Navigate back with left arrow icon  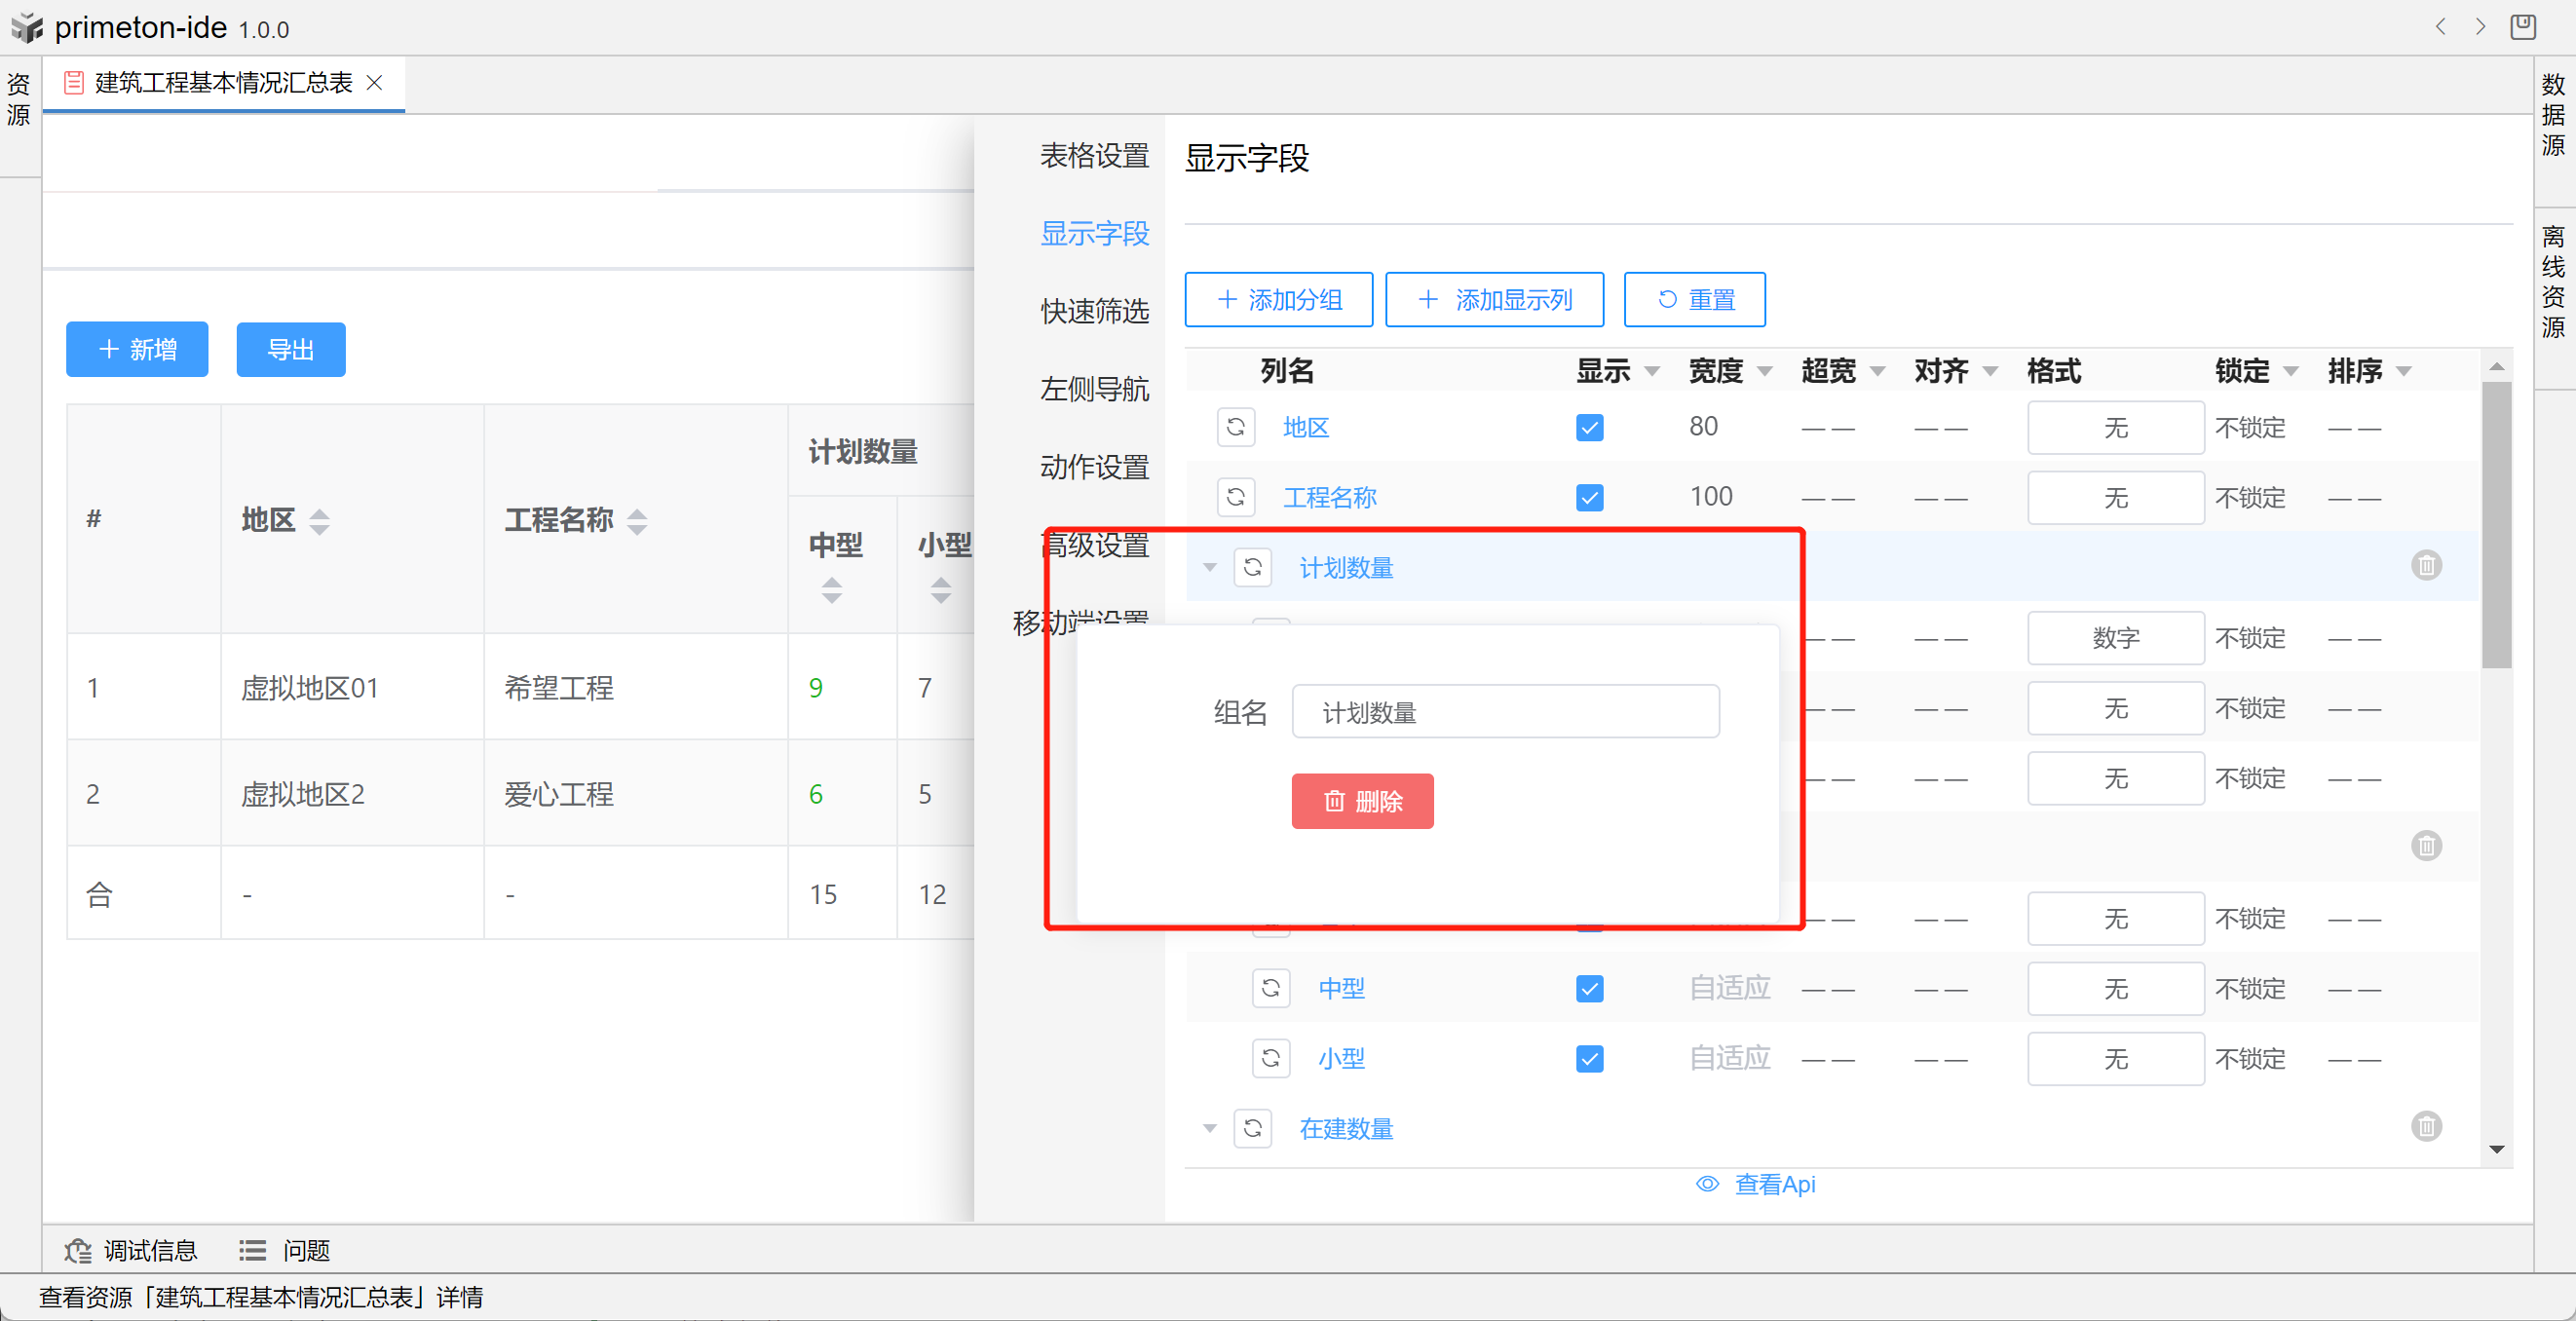(2440, 27)
